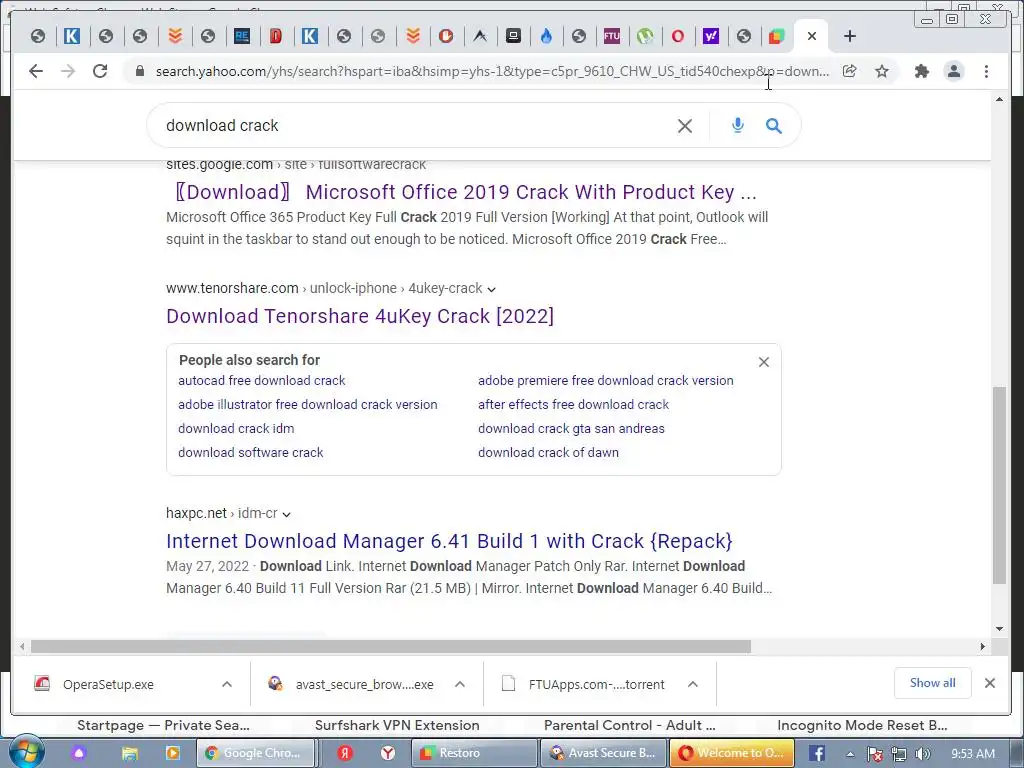This screenshot has width=1024, height=768.
Task: Open a new browser tab
Action: [x=850, y=36]
